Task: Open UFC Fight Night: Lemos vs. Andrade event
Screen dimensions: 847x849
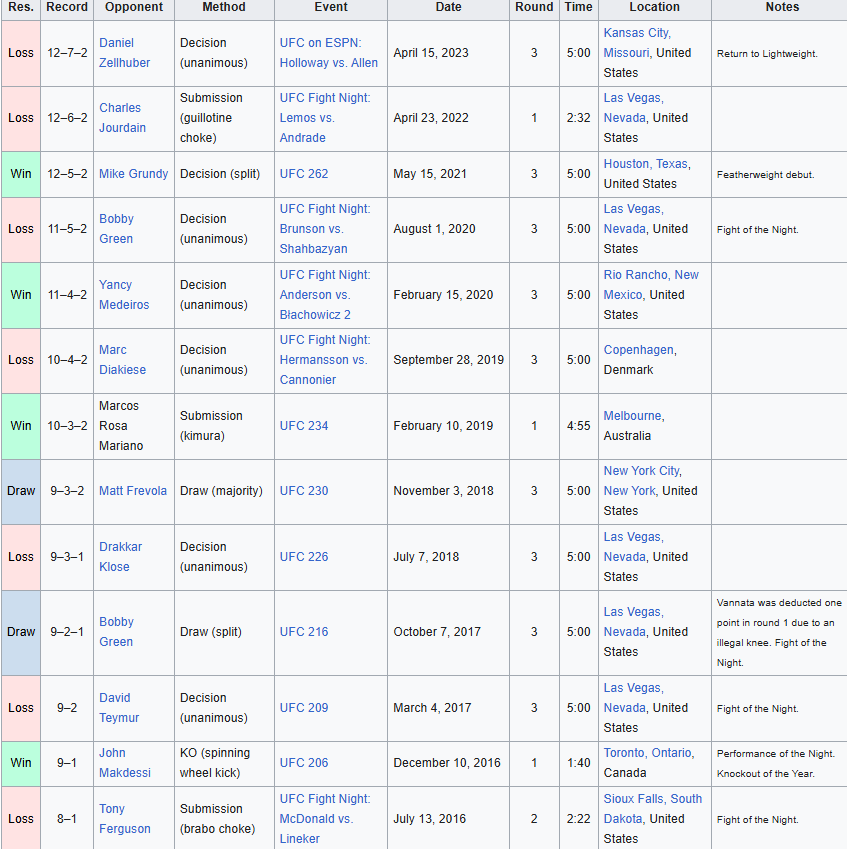Action: (x=325, y=118)
